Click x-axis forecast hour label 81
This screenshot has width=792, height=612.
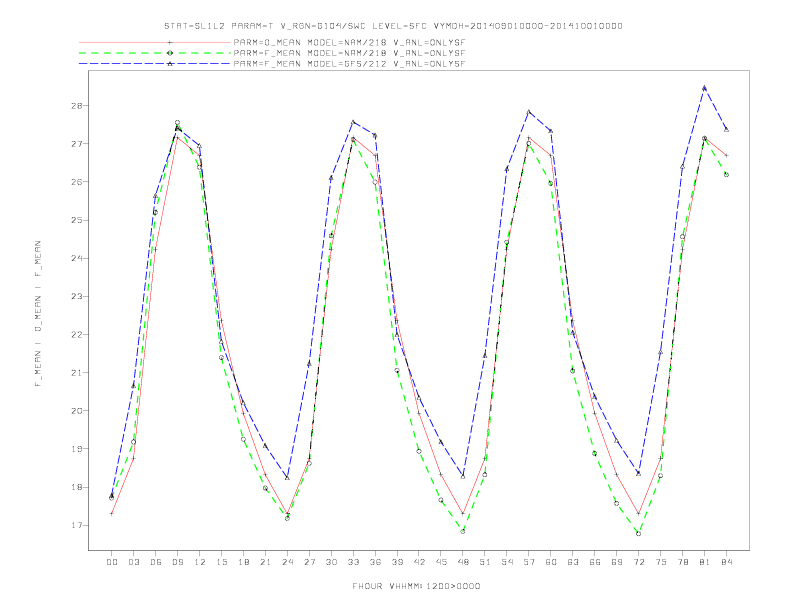tap(705, 562)
